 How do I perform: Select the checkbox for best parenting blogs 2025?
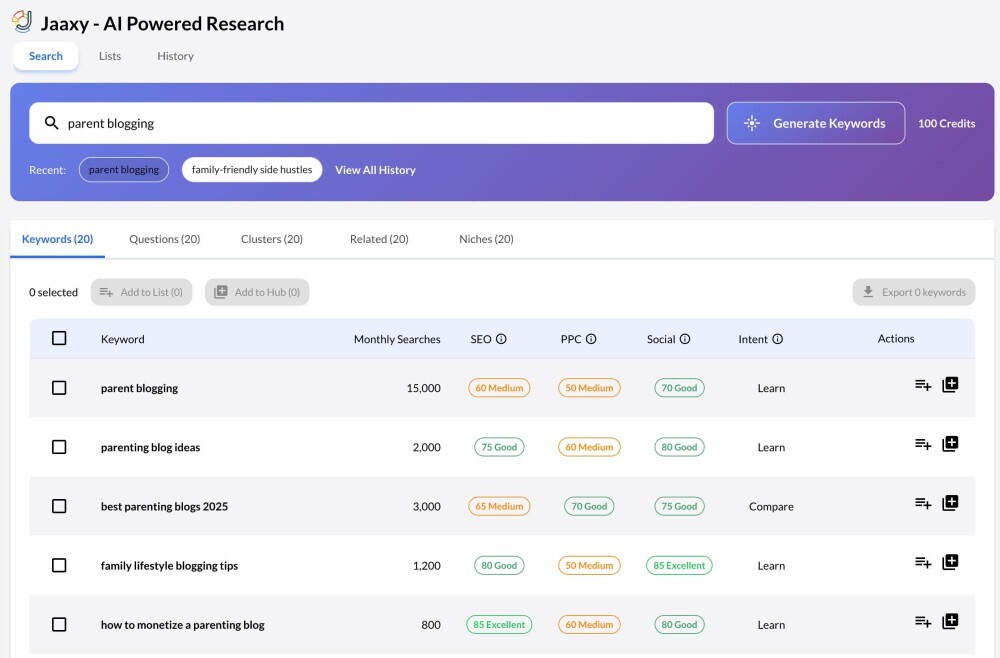point(59,506)
